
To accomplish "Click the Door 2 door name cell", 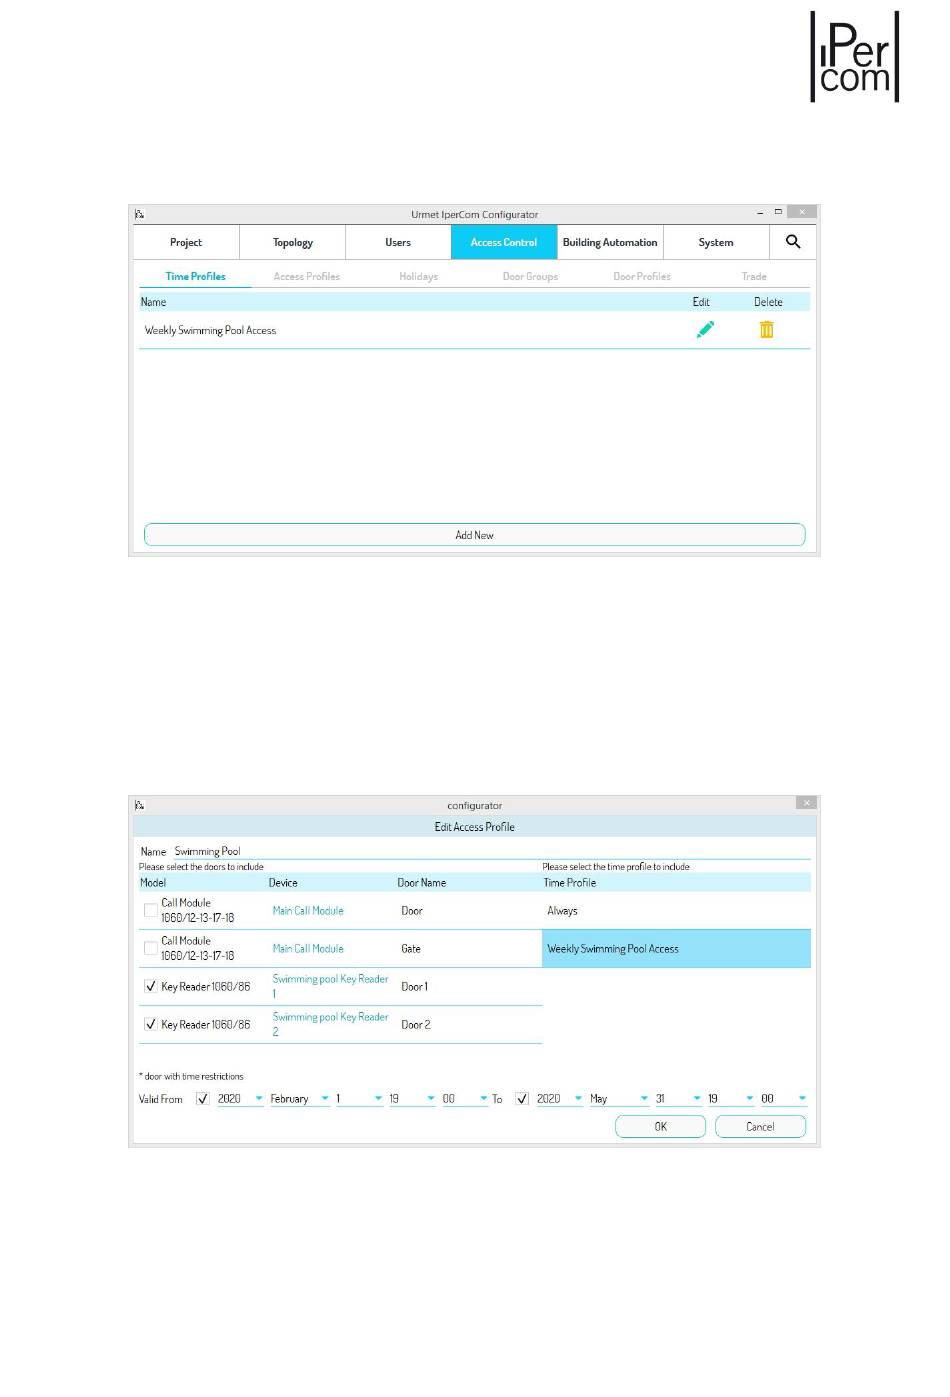I will tap(416, 1025).
